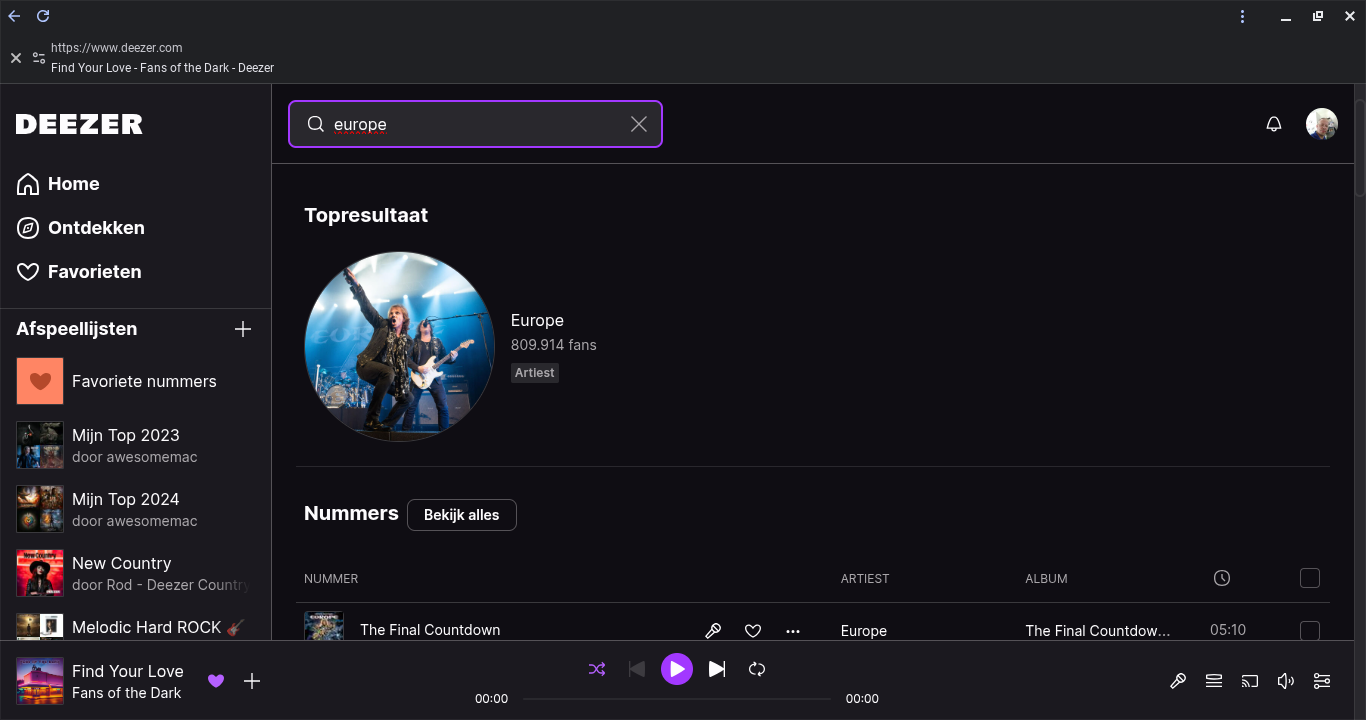1366x720 pixels.
Task: Favorite The Final Countdown with heart
Action: [753, 630]
